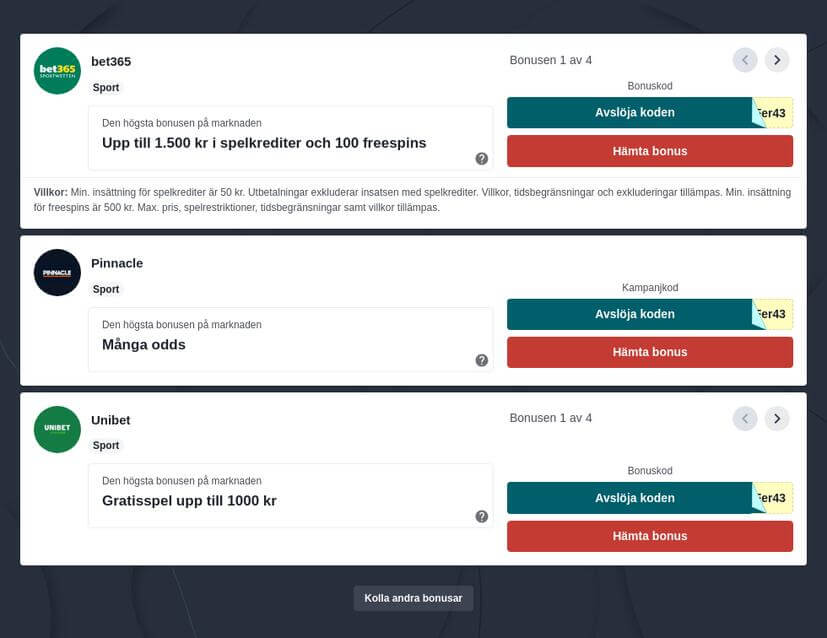Click the peeled Fer43 code corner on bet365
827x638 pixels.
pyautogui.click(x=773, y=112)
